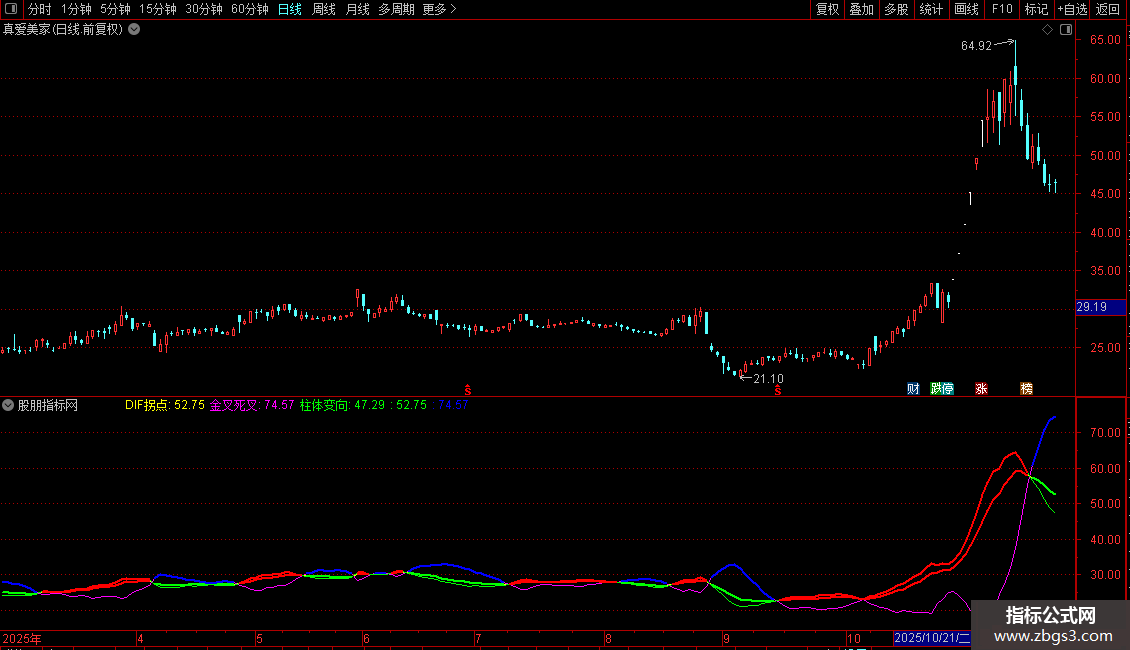This screenshot has width=1130, height=650.
Task: Switch to 分时 chart period
Action: click(x=40, y=9)
